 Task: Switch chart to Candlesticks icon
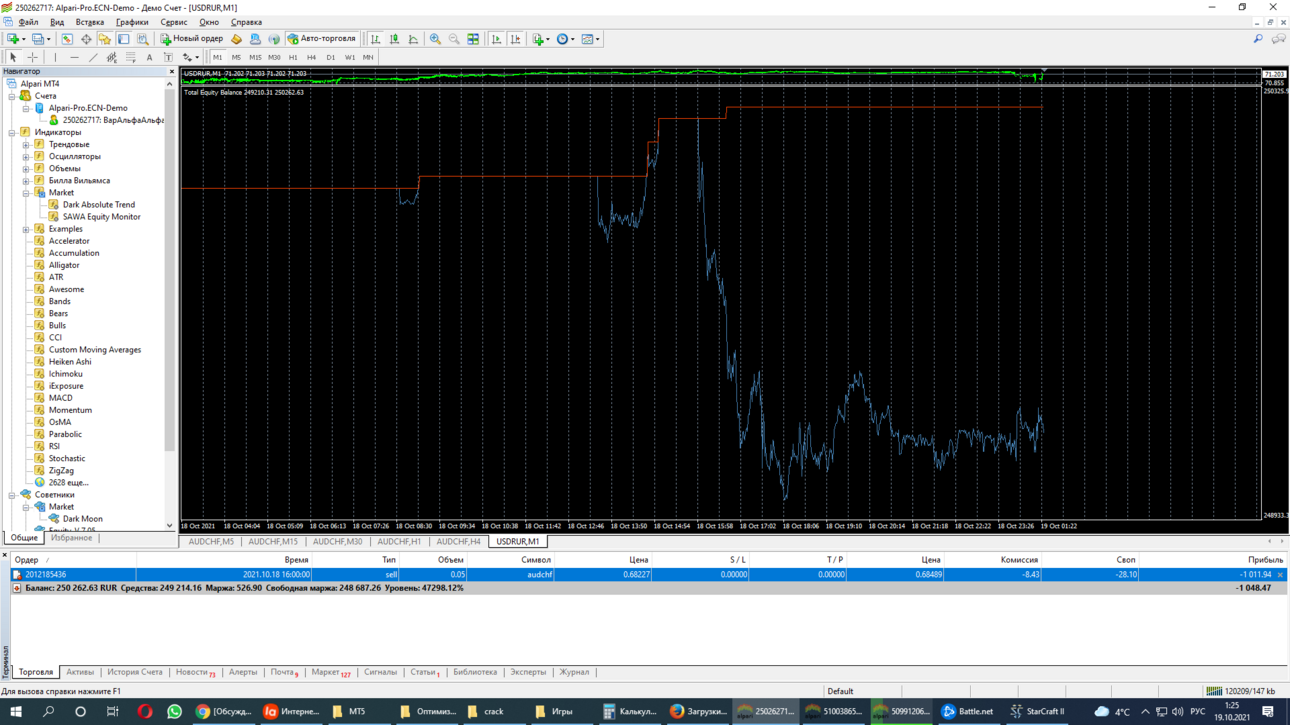pos(394,39)
